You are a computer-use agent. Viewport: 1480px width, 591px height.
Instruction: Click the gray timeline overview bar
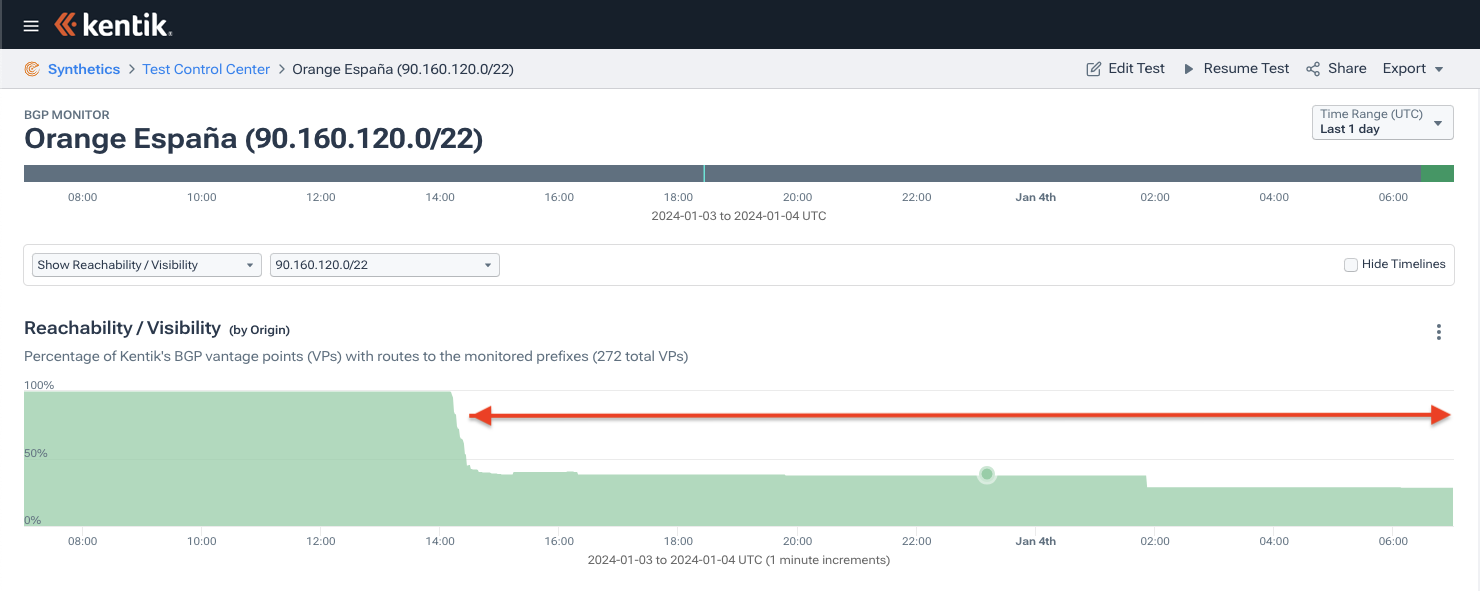[738, 173]
